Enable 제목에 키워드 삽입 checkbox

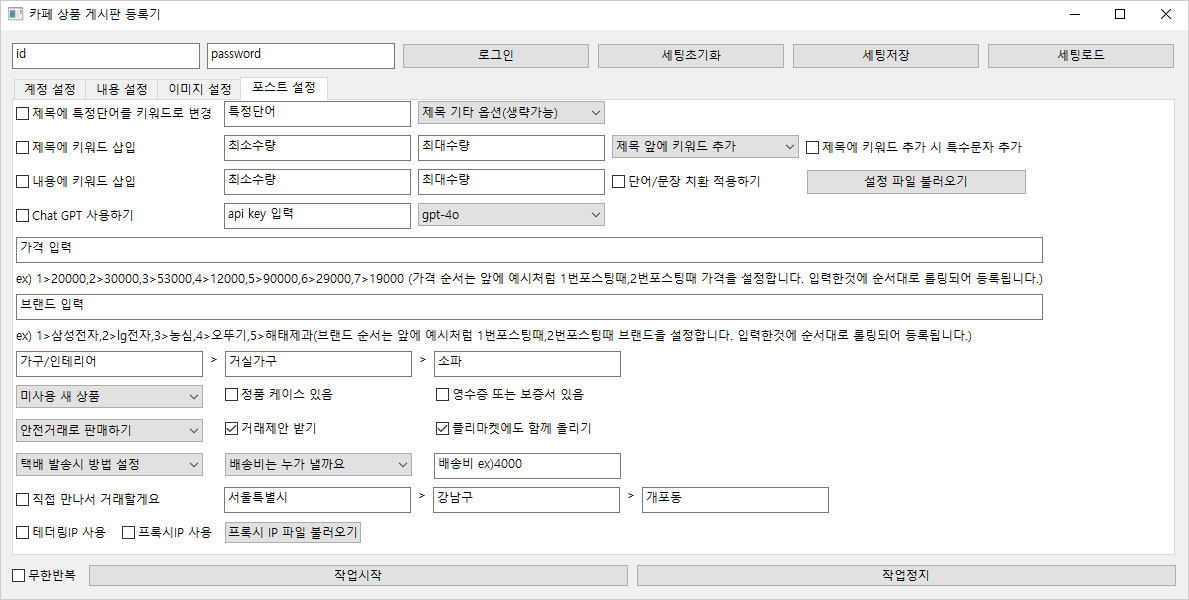[x=23, y=148]
